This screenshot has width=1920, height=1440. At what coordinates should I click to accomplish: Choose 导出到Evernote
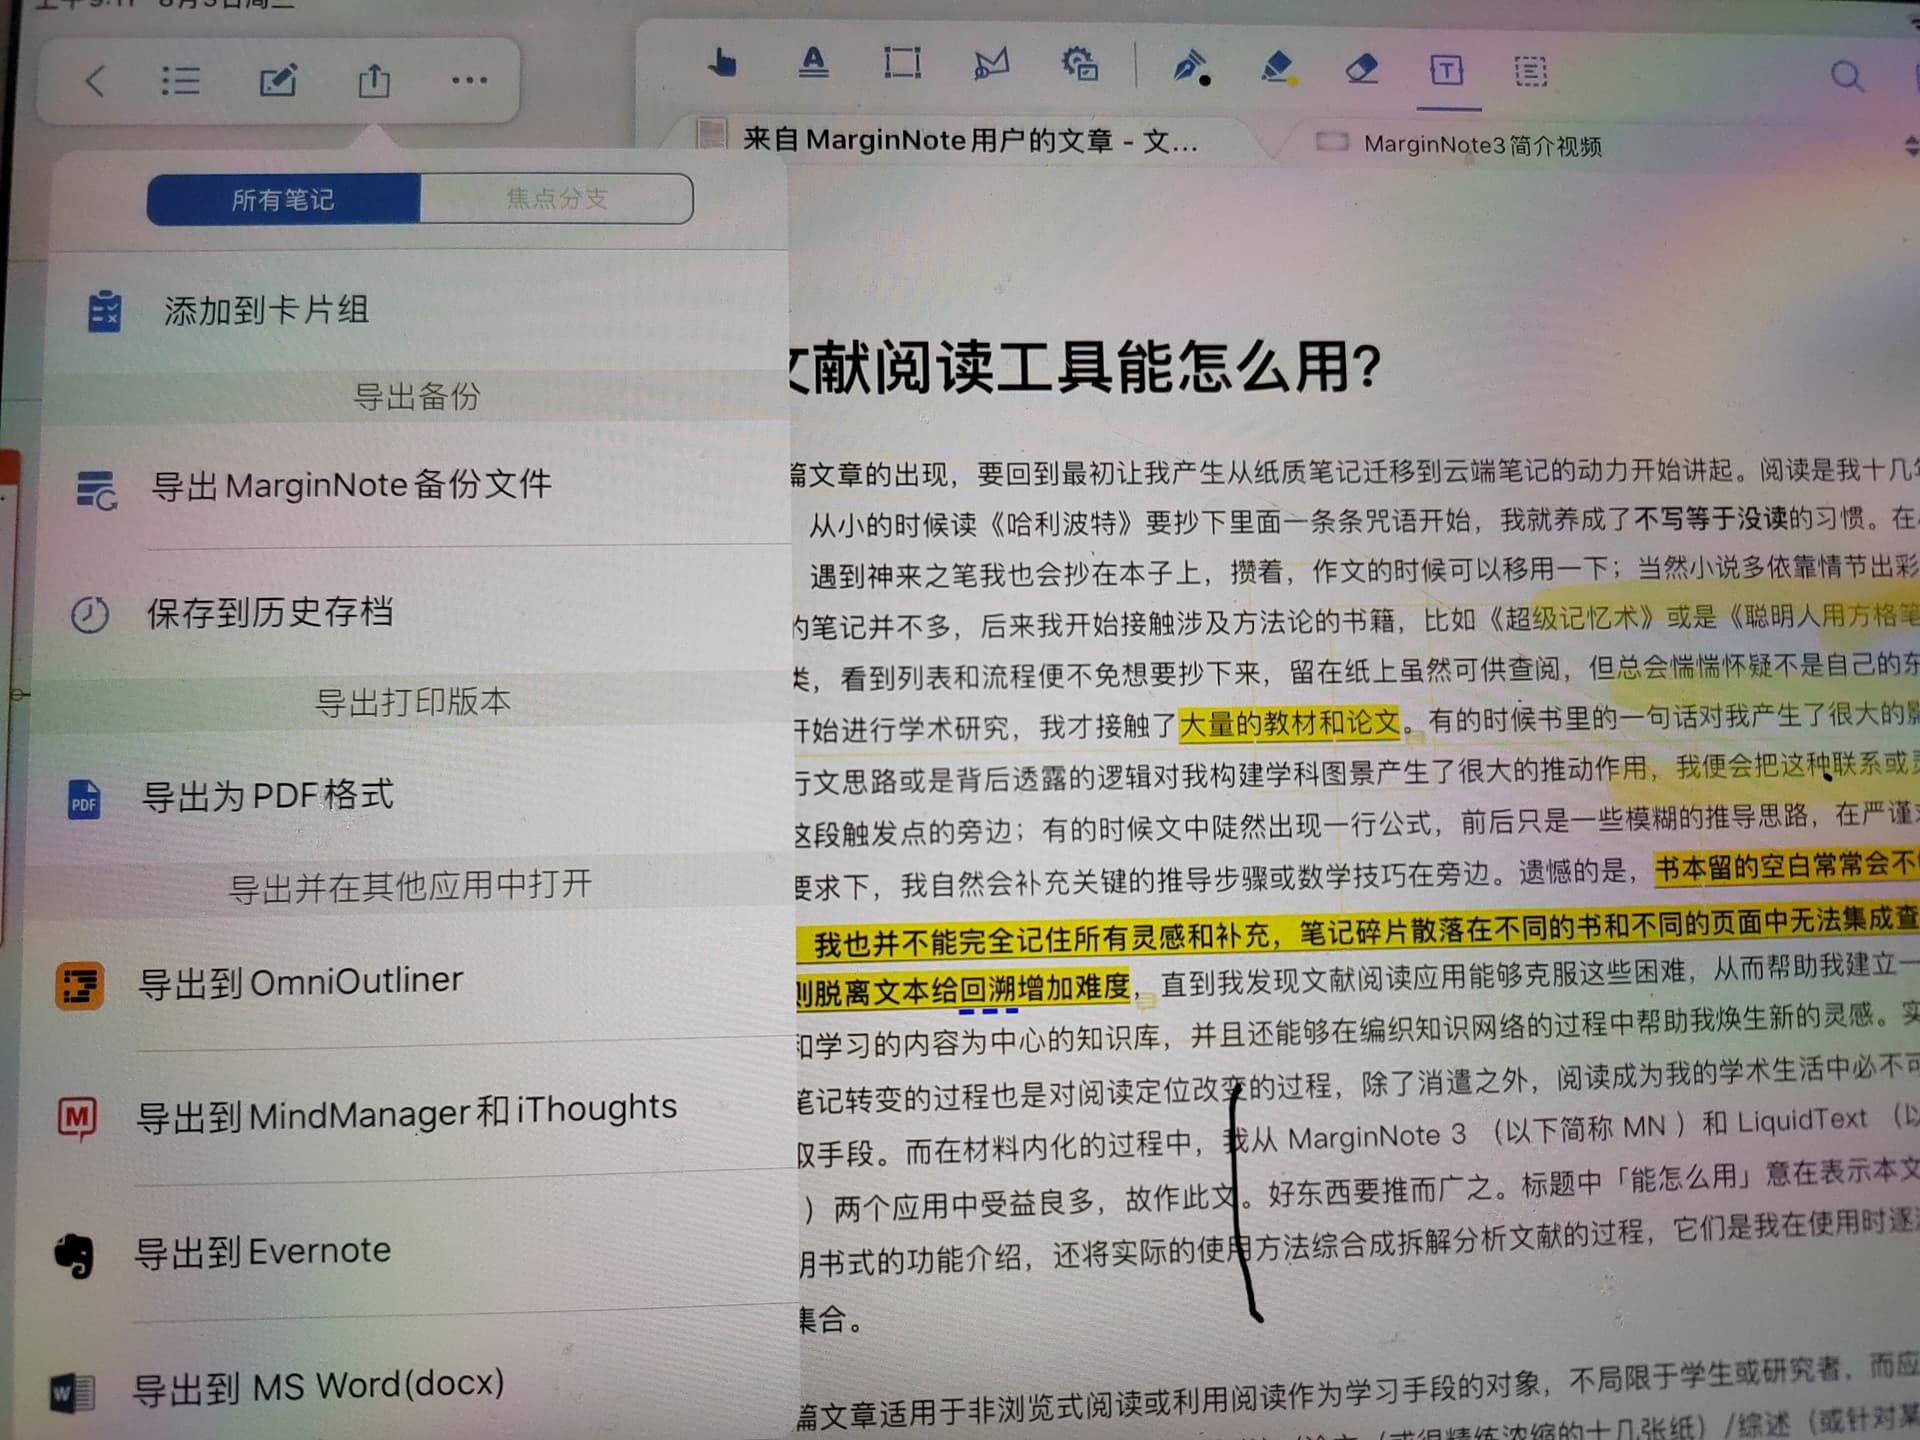point(410,1251)
